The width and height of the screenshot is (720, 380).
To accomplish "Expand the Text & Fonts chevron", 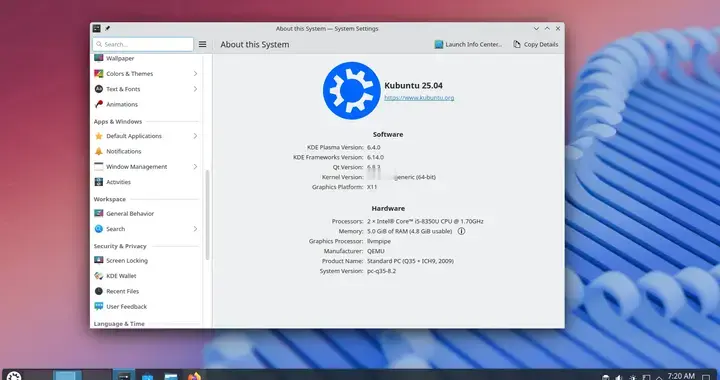I will (x=195, y=89).
